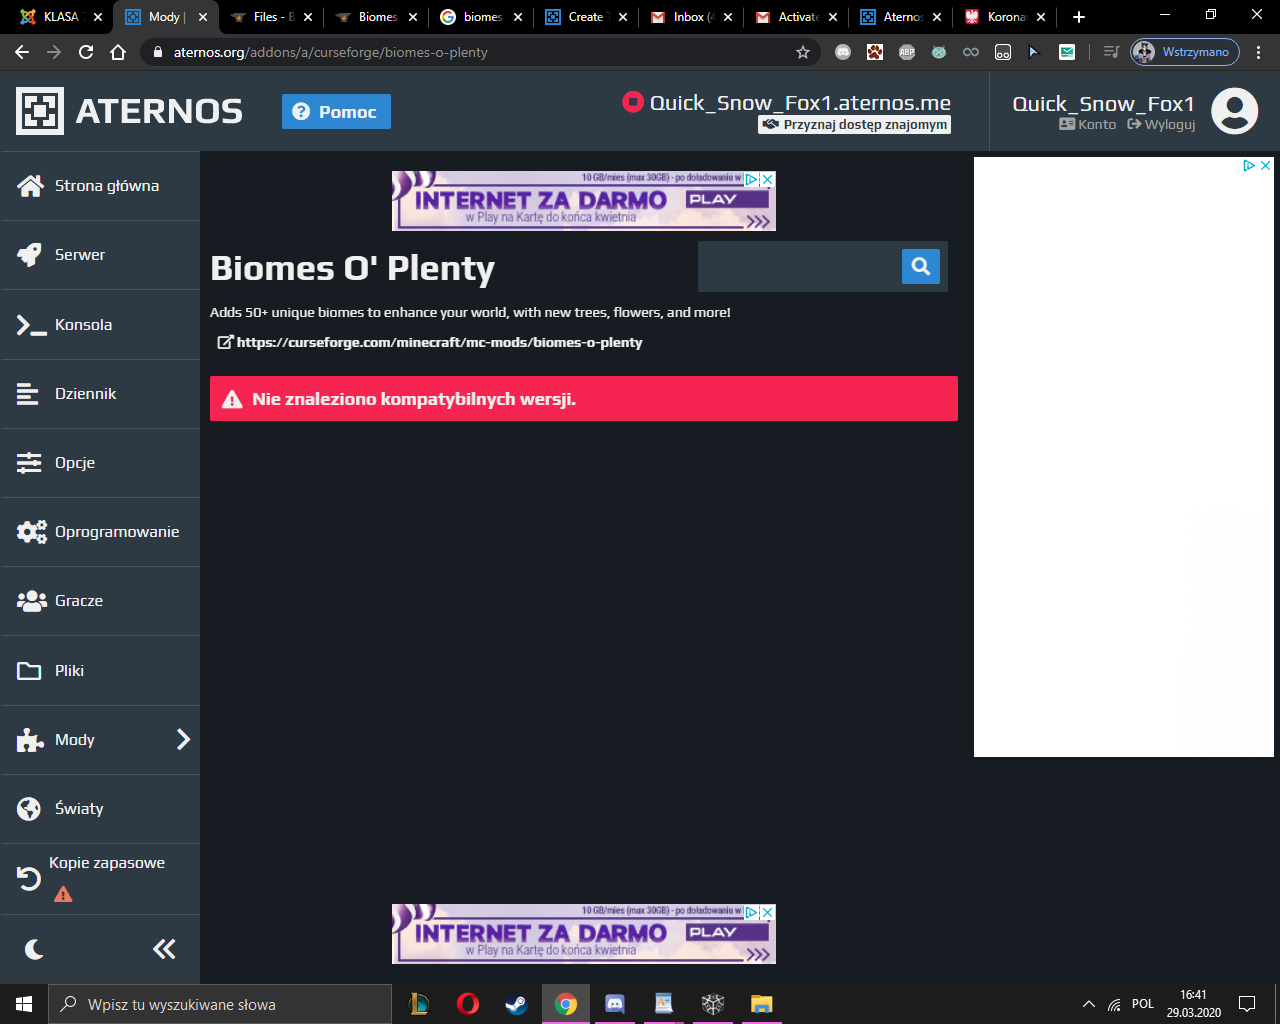This screenshot has width=1280, height=1024.
Task: Click the ABP extension icon
Action: [907, 52]
